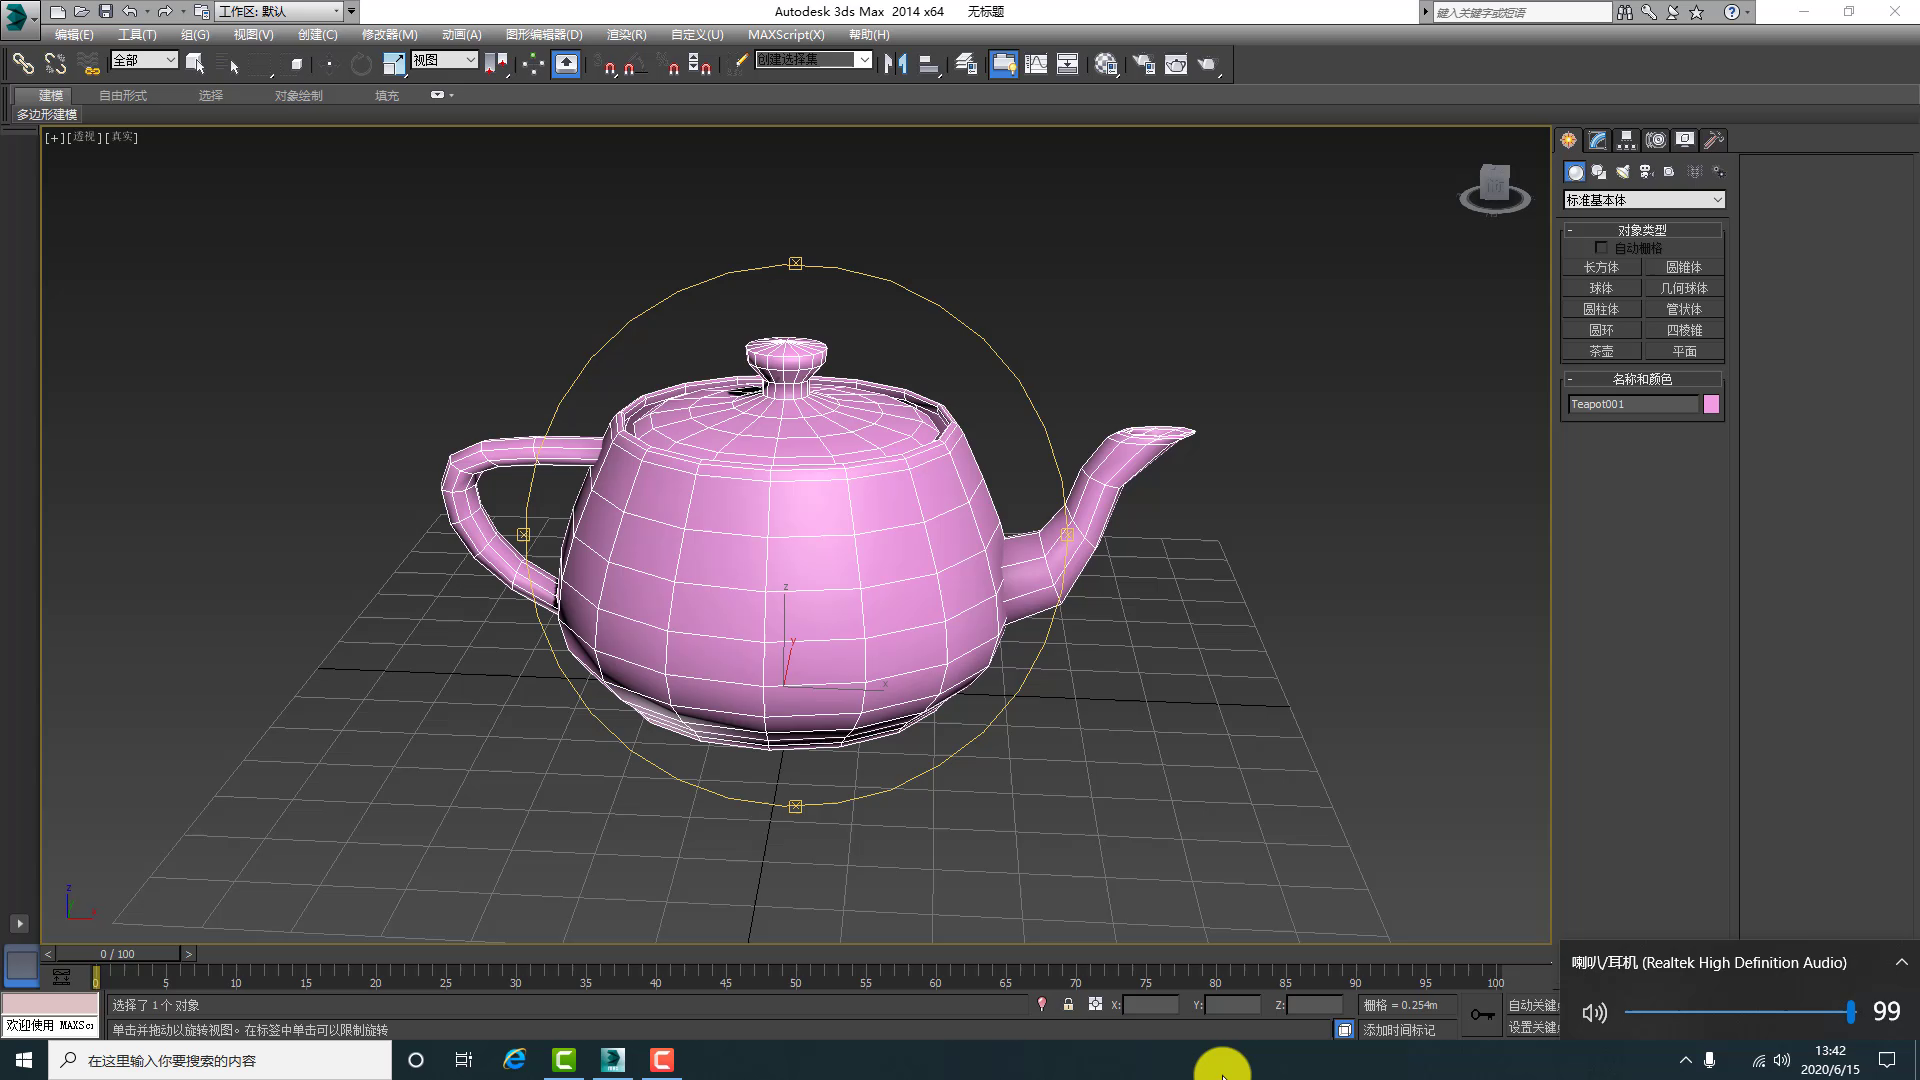Select the Cameras category icon
1920x1080 pixels.
(x=1646, y=172)
